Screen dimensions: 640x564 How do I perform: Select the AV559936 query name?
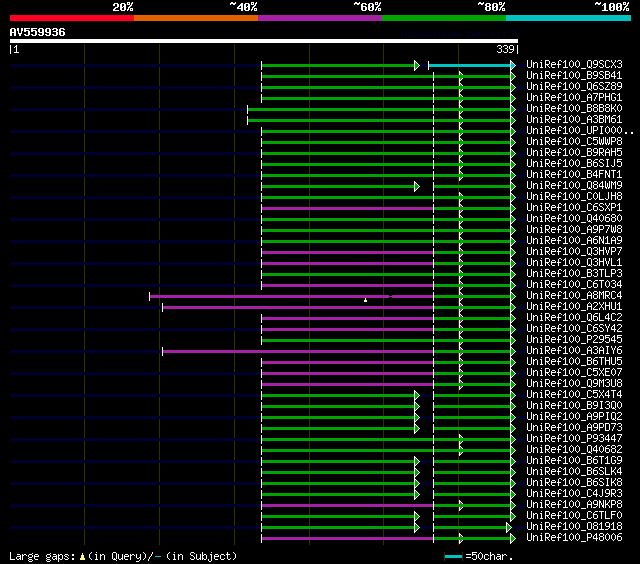click(x=38, y=32)
